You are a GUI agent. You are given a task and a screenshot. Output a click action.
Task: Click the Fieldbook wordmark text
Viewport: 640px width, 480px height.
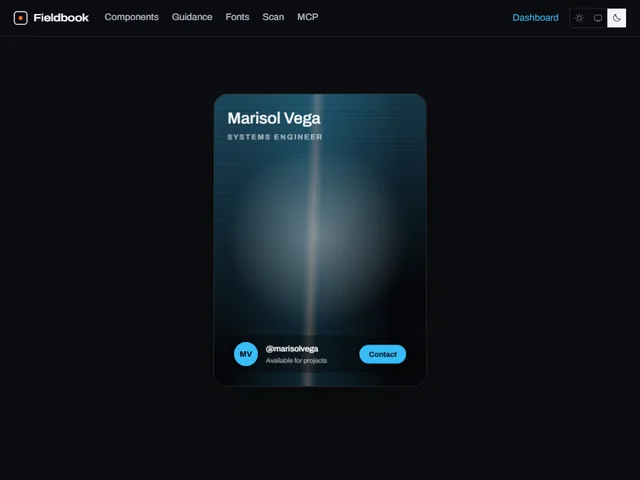(61, 18)
